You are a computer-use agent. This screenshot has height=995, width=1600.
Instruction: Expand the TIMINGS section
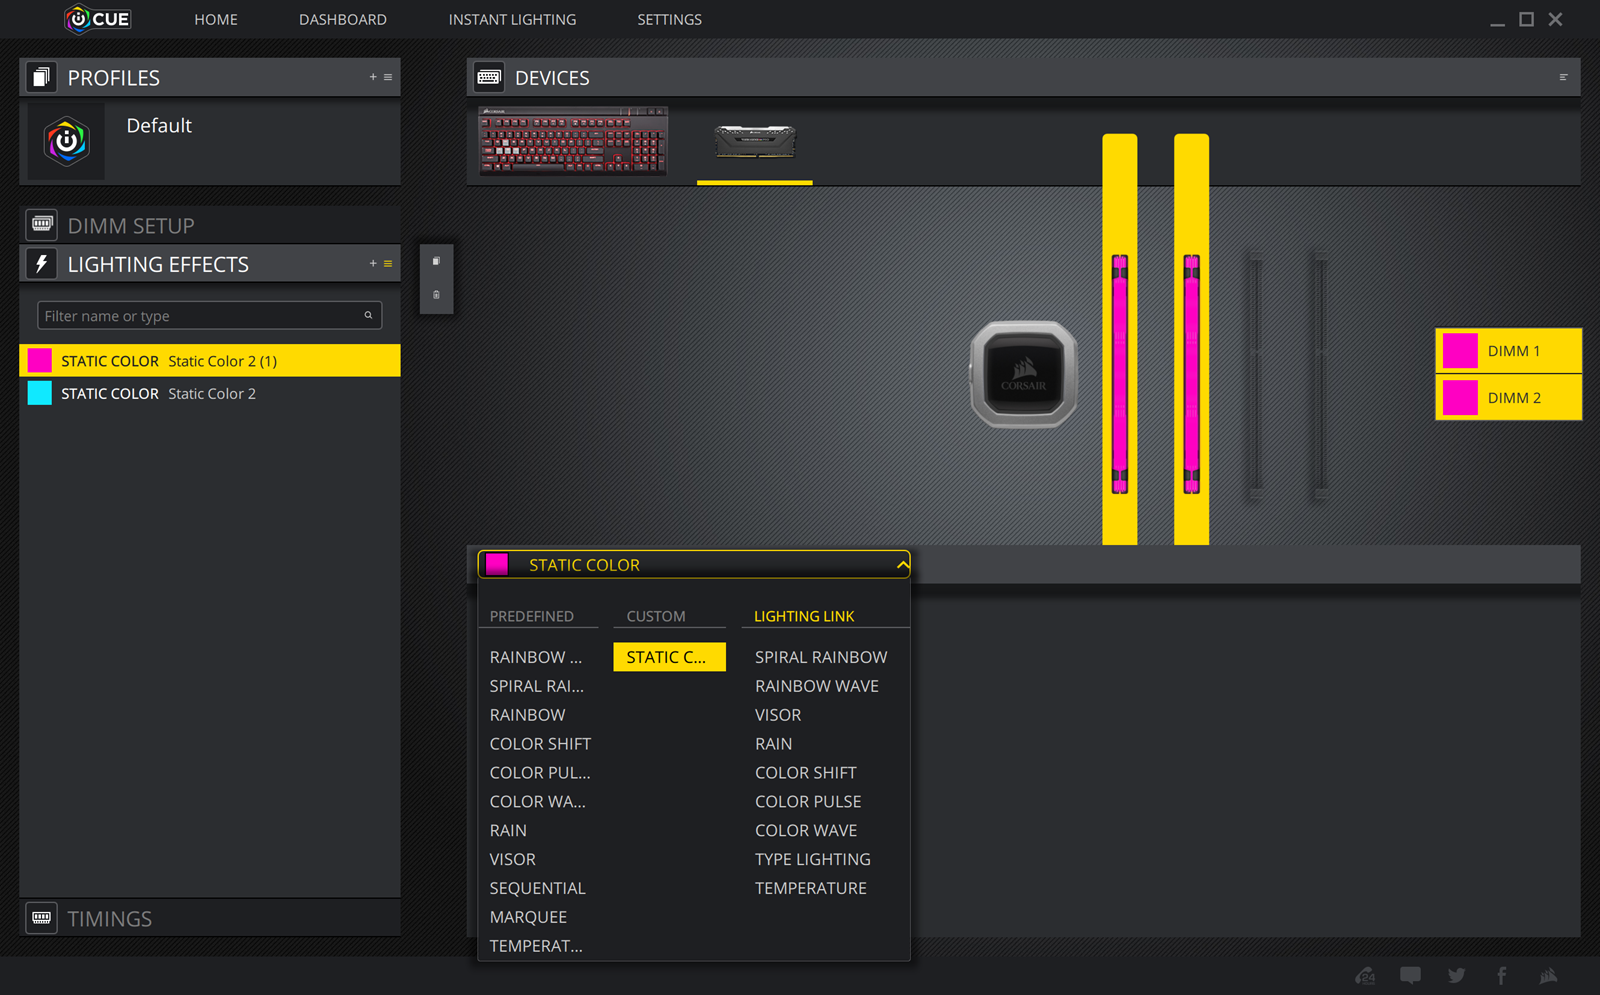[210, 918]
